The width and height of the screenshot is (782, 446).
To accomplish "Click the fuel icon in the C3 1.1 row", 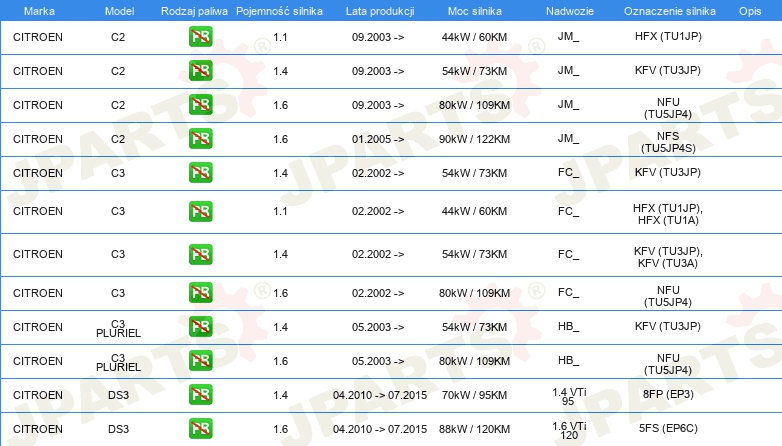I will pyautogui.click(x=200, y=211).
